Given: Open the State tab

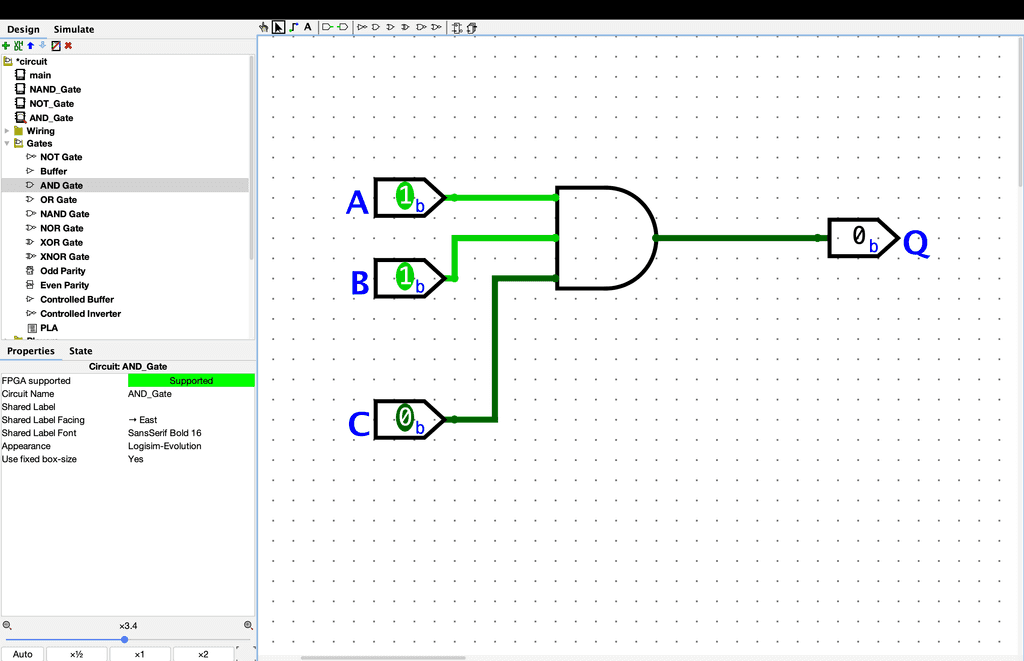Looking at the screenshot, I should [x=80, y=351].
